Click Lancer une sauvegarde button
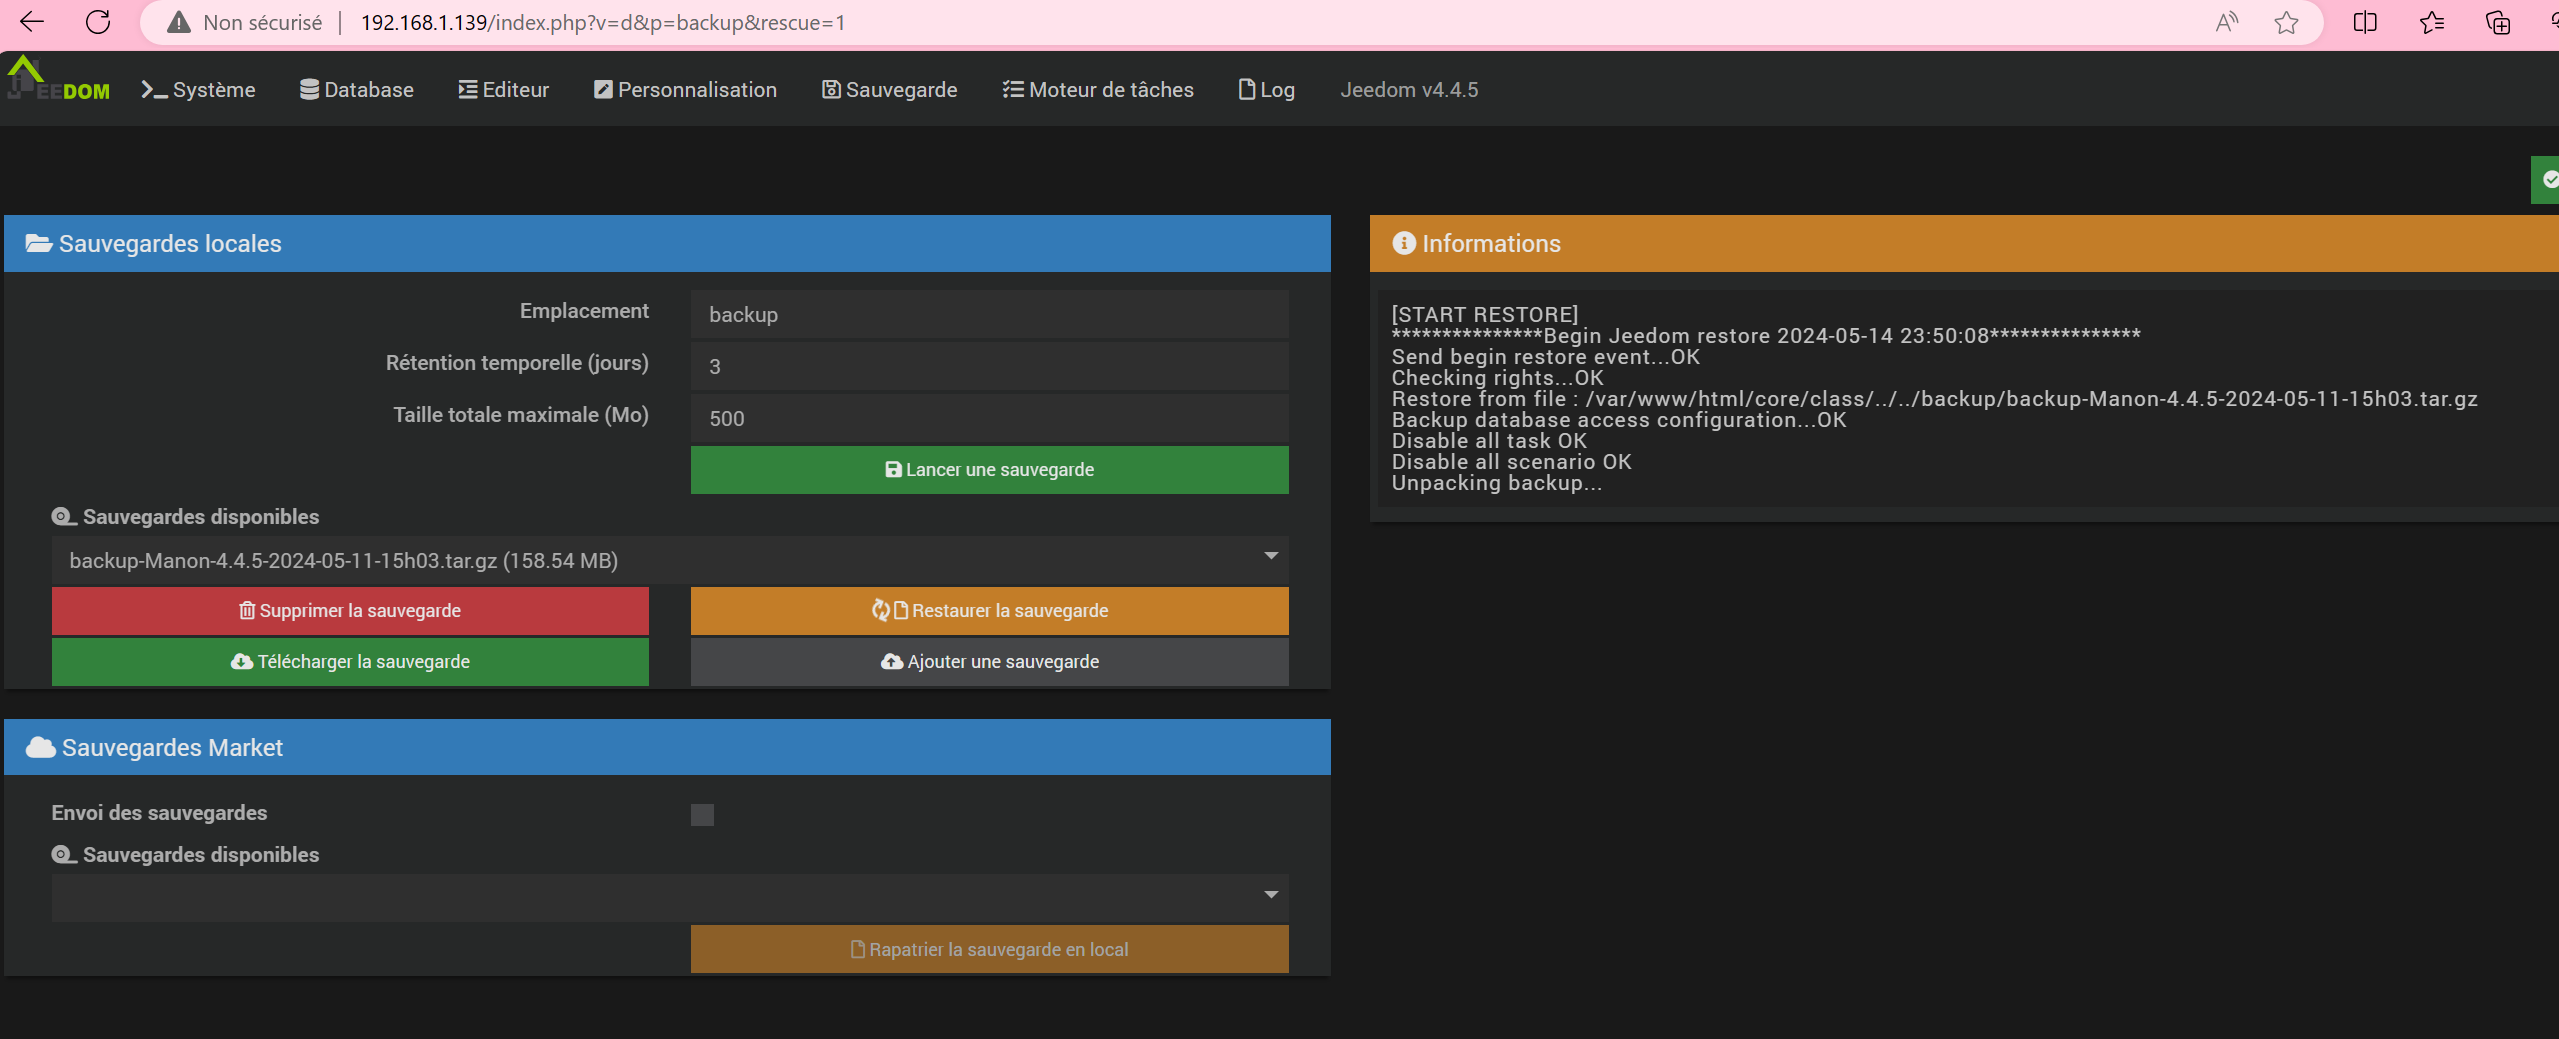This screenshot has width=2559, height=1039. [989, 470]
